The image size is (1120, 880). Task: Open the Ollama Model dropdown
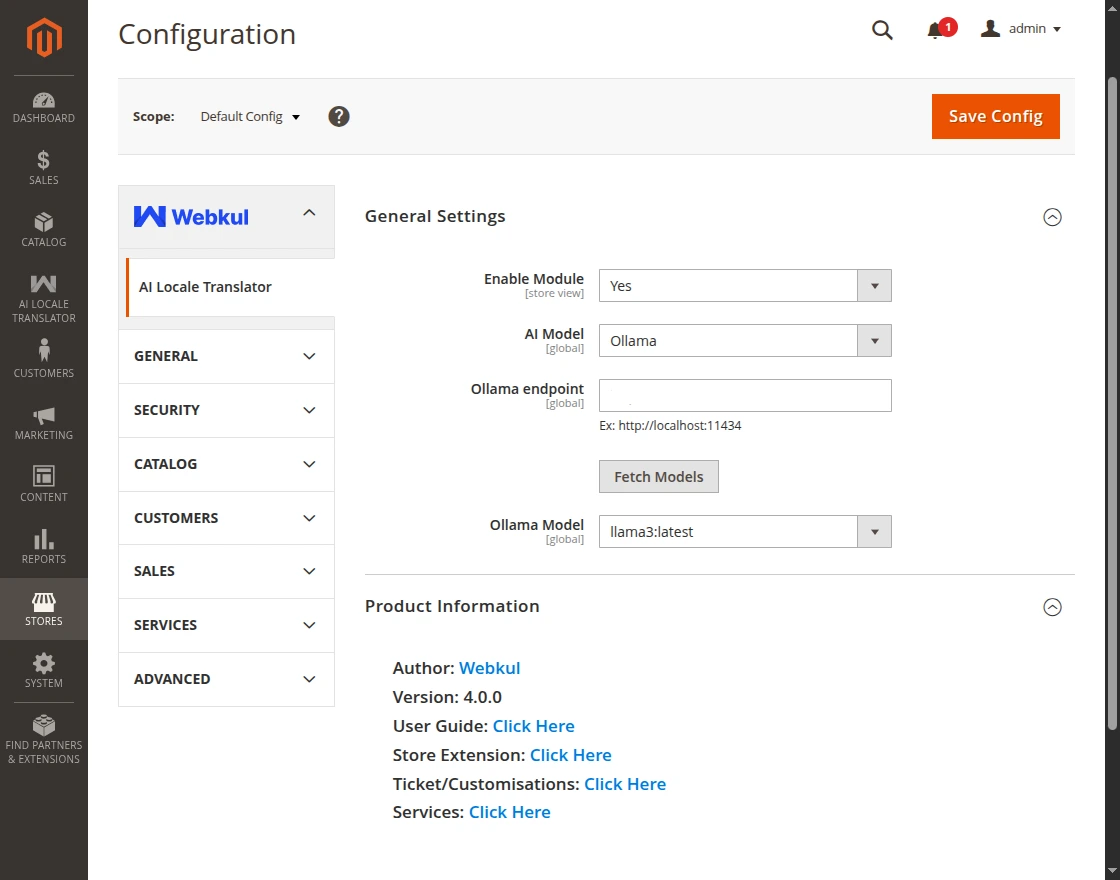click(744, 532)
